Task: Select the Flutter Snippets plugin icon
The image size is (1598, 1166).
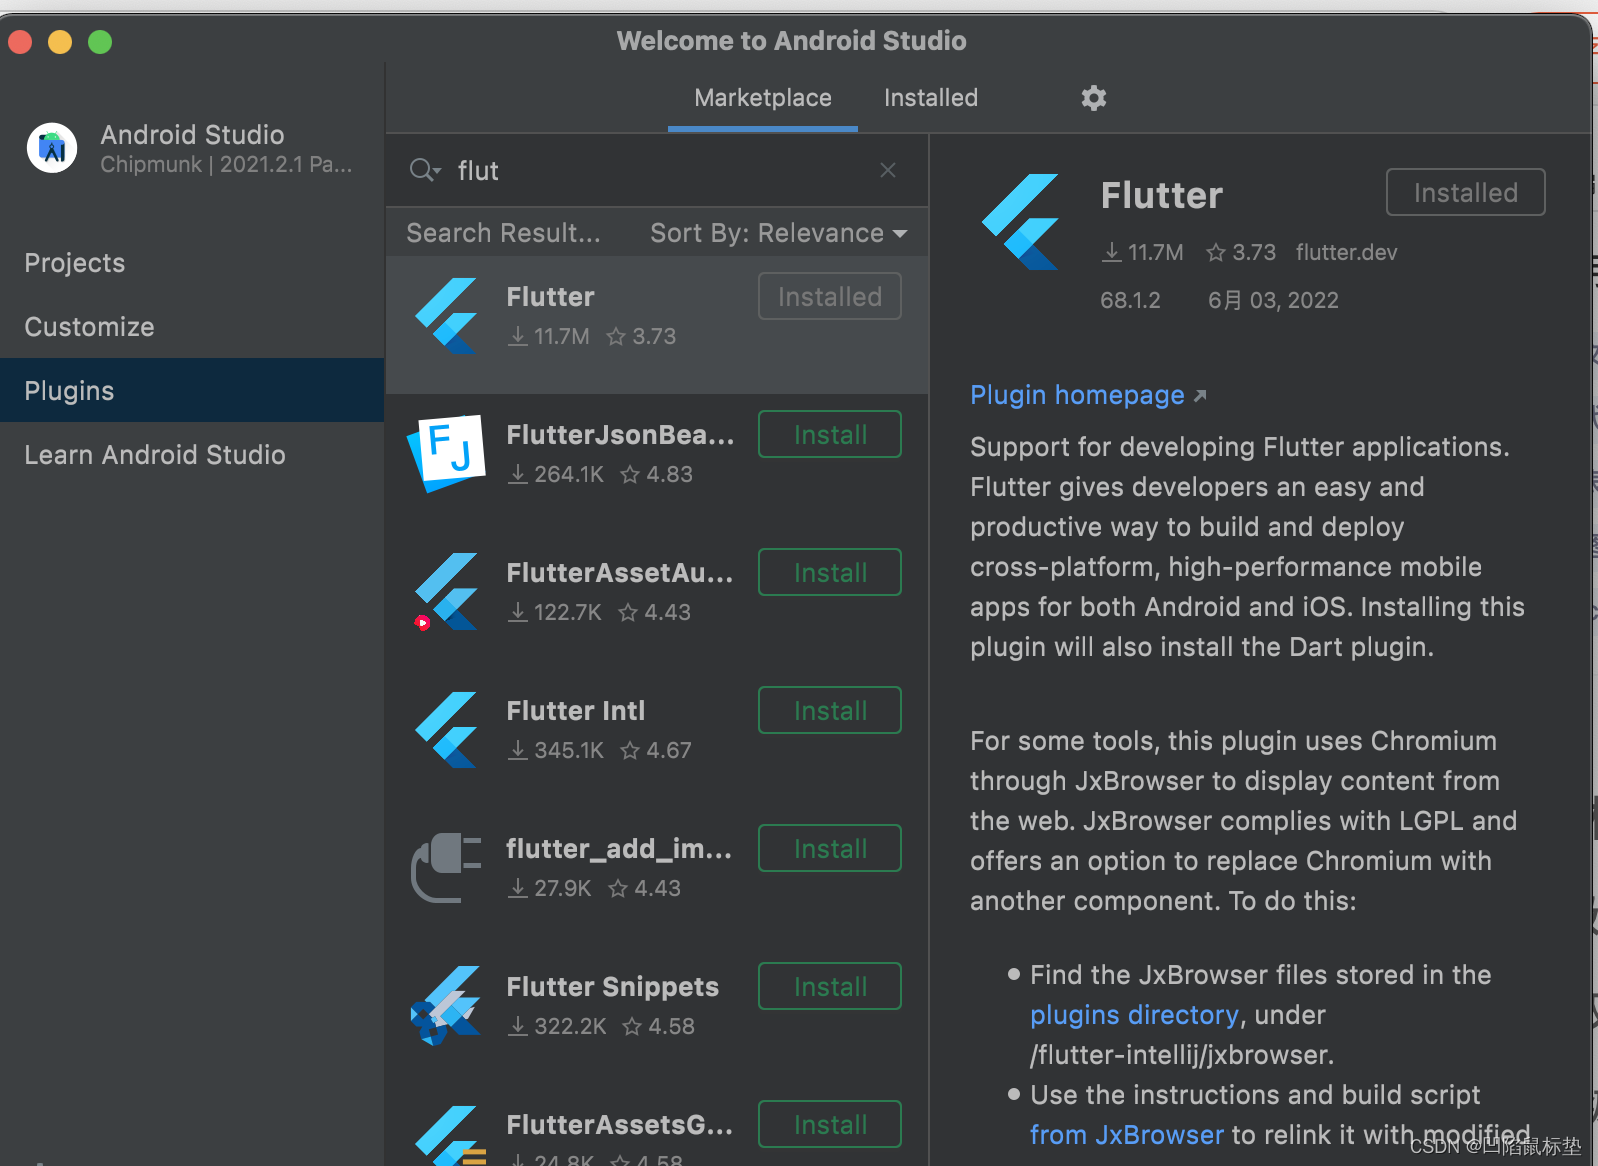Action: (x=447, y=1005)
